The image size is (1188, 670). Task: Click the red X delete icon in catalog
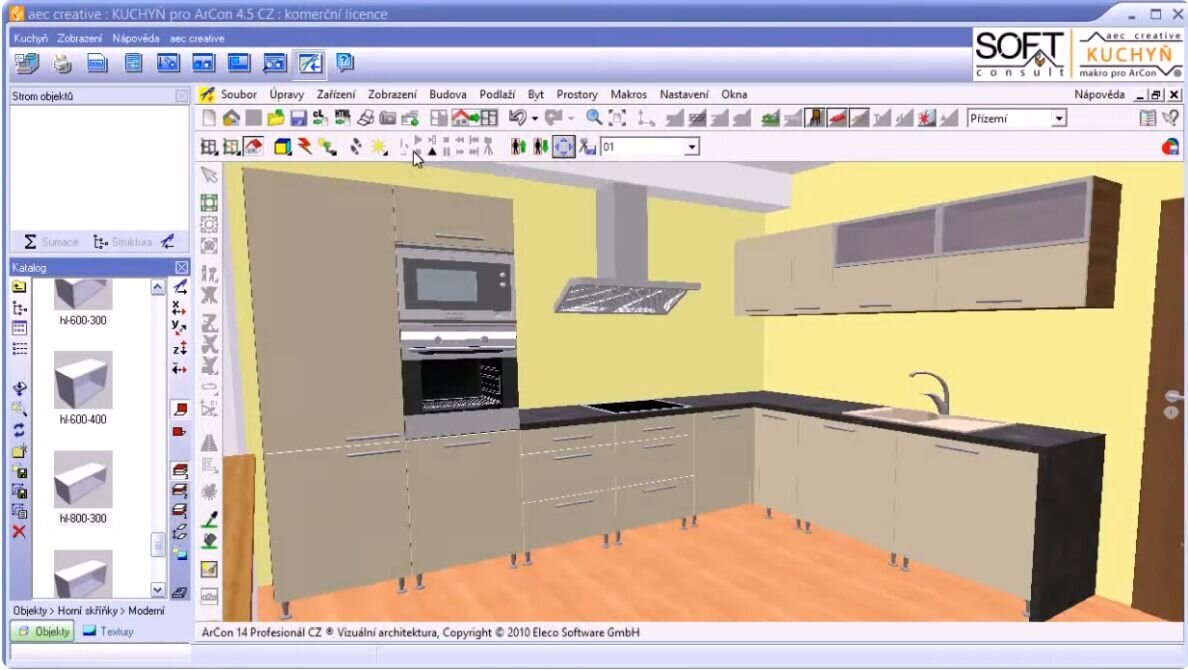(19, 531)
